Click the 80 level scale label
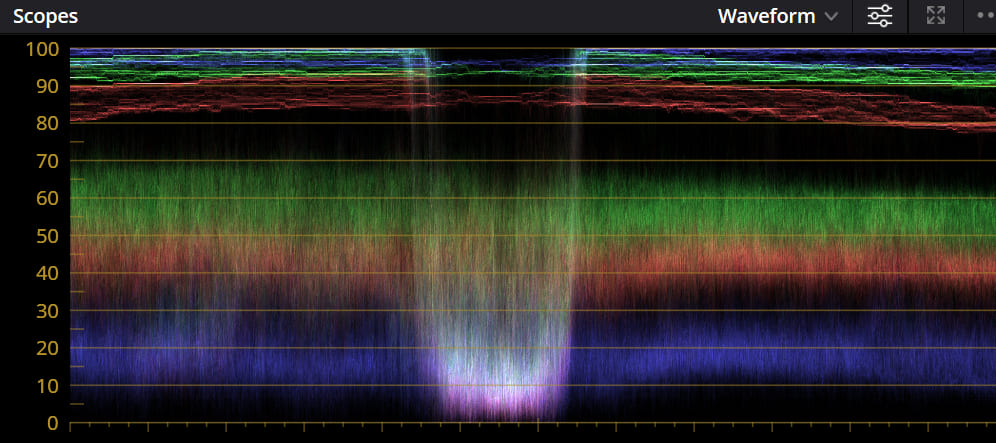 (48, 123)
